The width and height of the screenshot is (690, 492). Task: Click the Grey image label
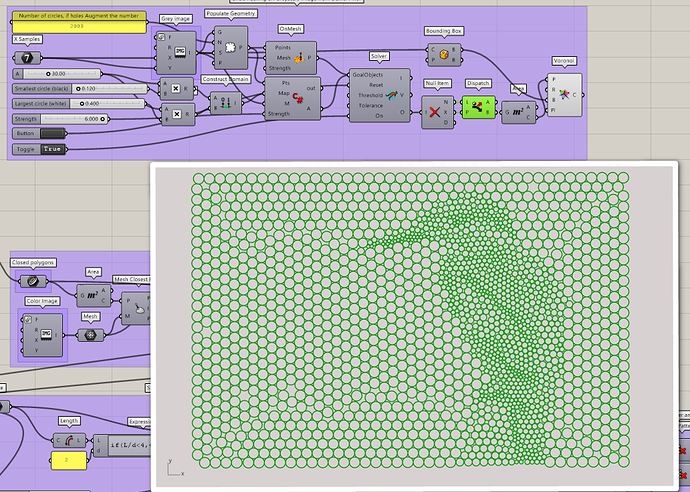click(x=175, y=18)
